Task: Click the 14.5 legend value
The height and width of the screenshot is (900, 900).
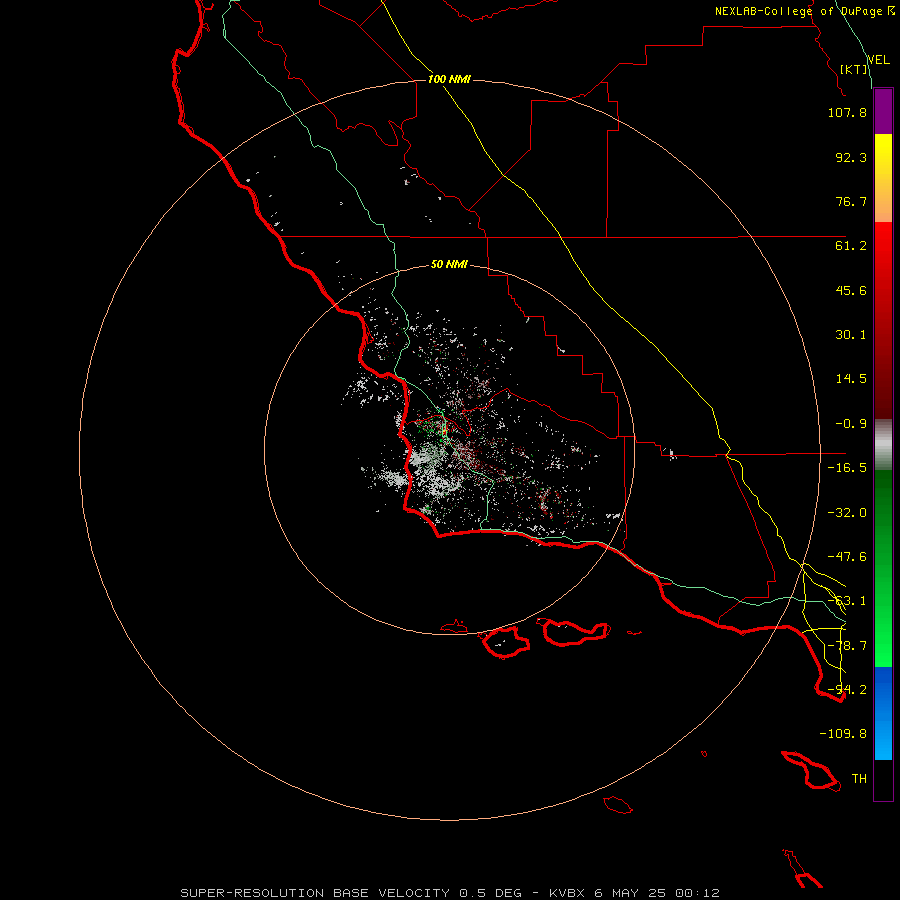Action: coord(851,379)
